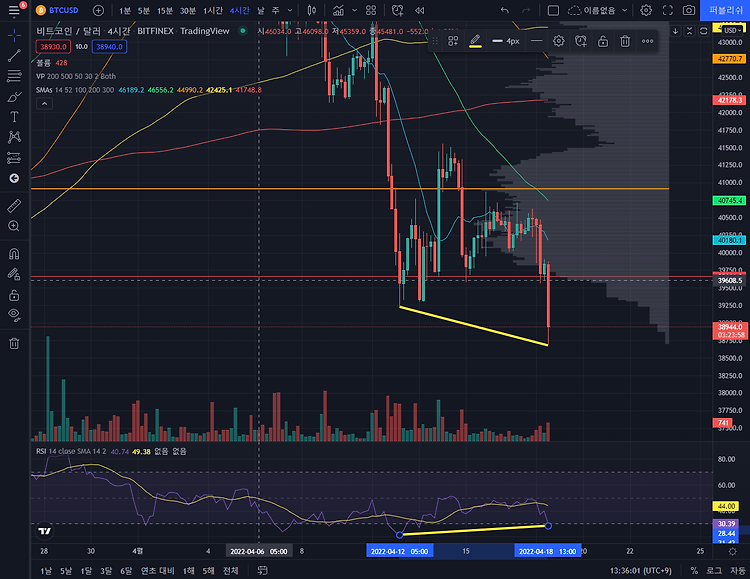Switch to 1시간 timeframe
The width and height of the screenshot is (750, 579).
213,10
